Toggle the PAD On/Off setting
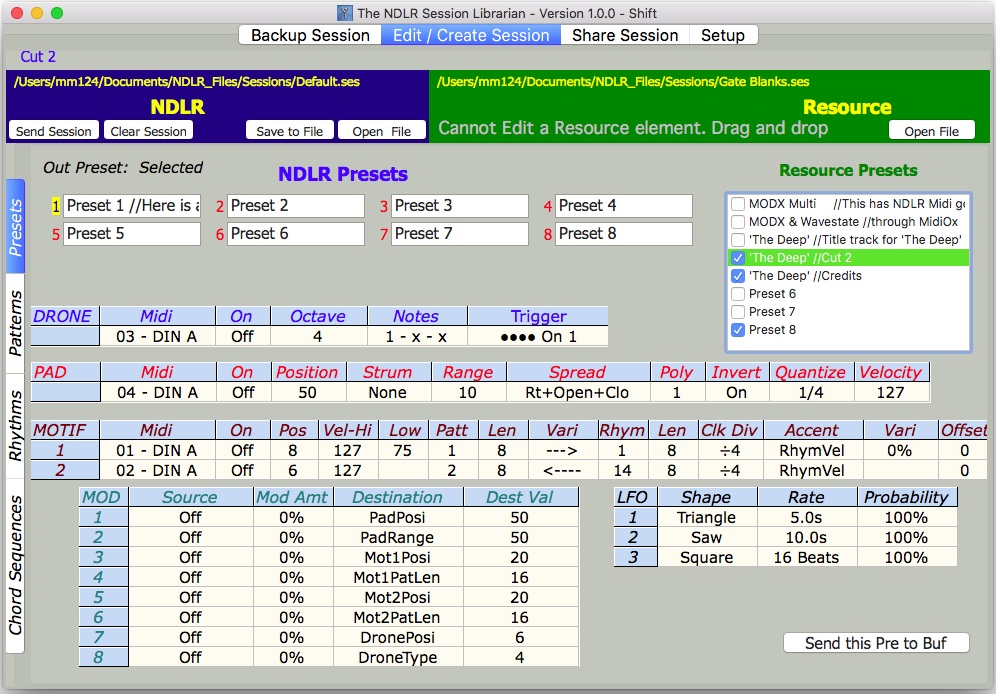Screen dimensions: 996x694 243,393
